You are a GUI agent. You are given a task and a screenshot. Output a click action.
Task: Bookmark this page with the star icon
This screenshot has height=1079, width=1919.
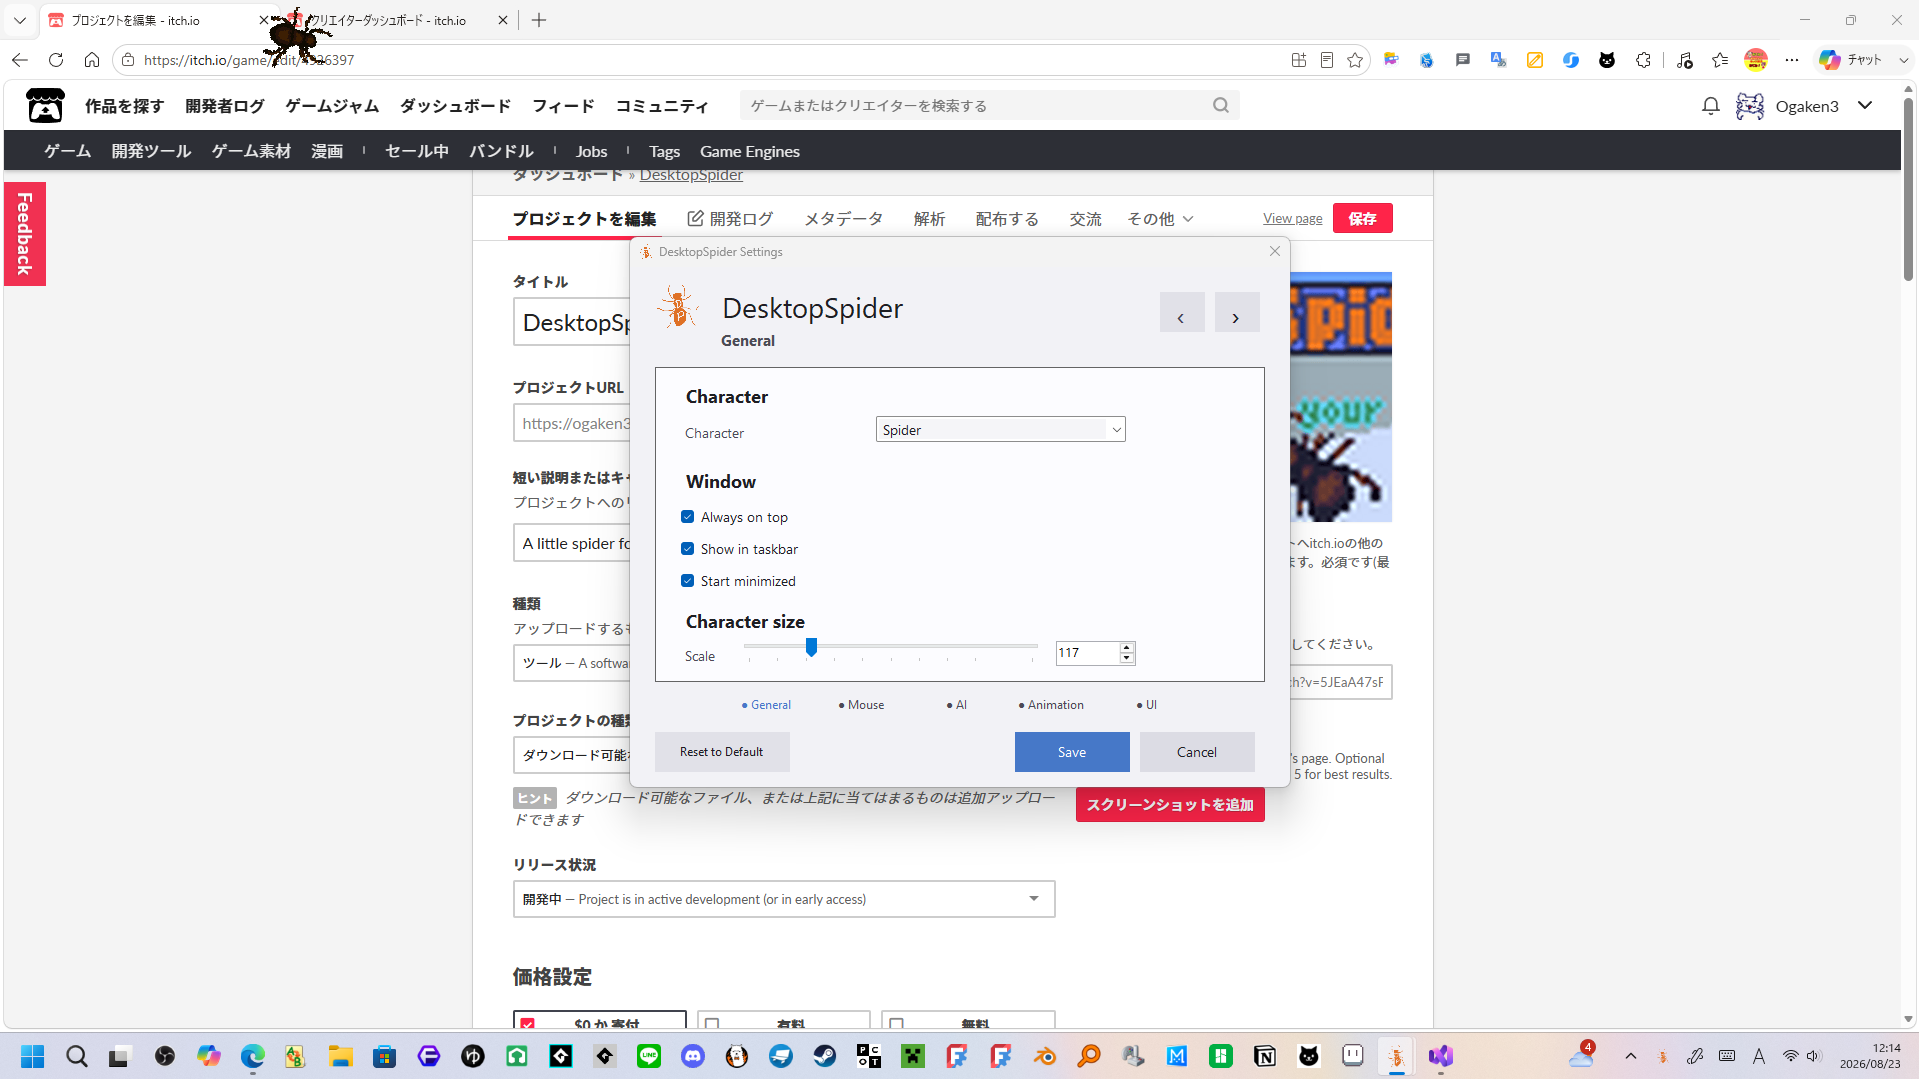pyautogui.click(x=1355, y=60)
